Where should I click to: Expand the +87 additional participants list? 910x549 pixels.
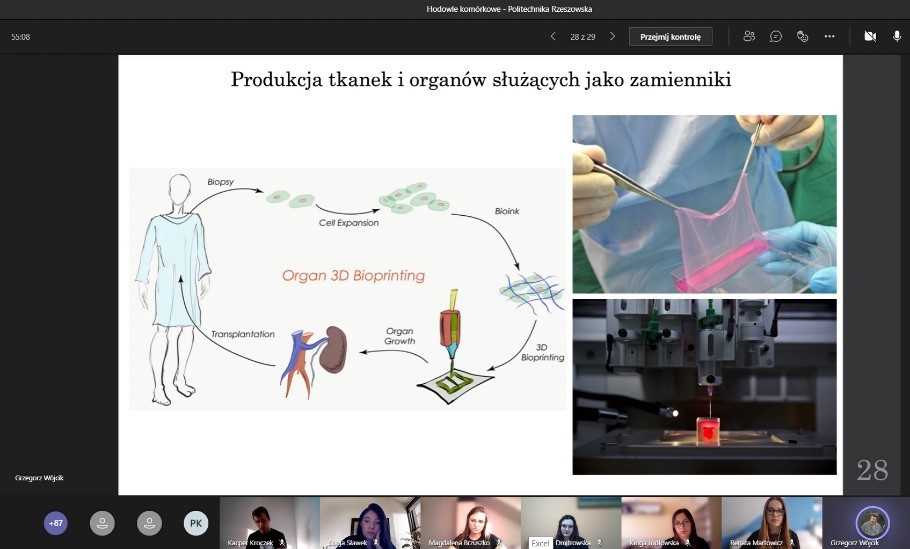tap(56, 523)
